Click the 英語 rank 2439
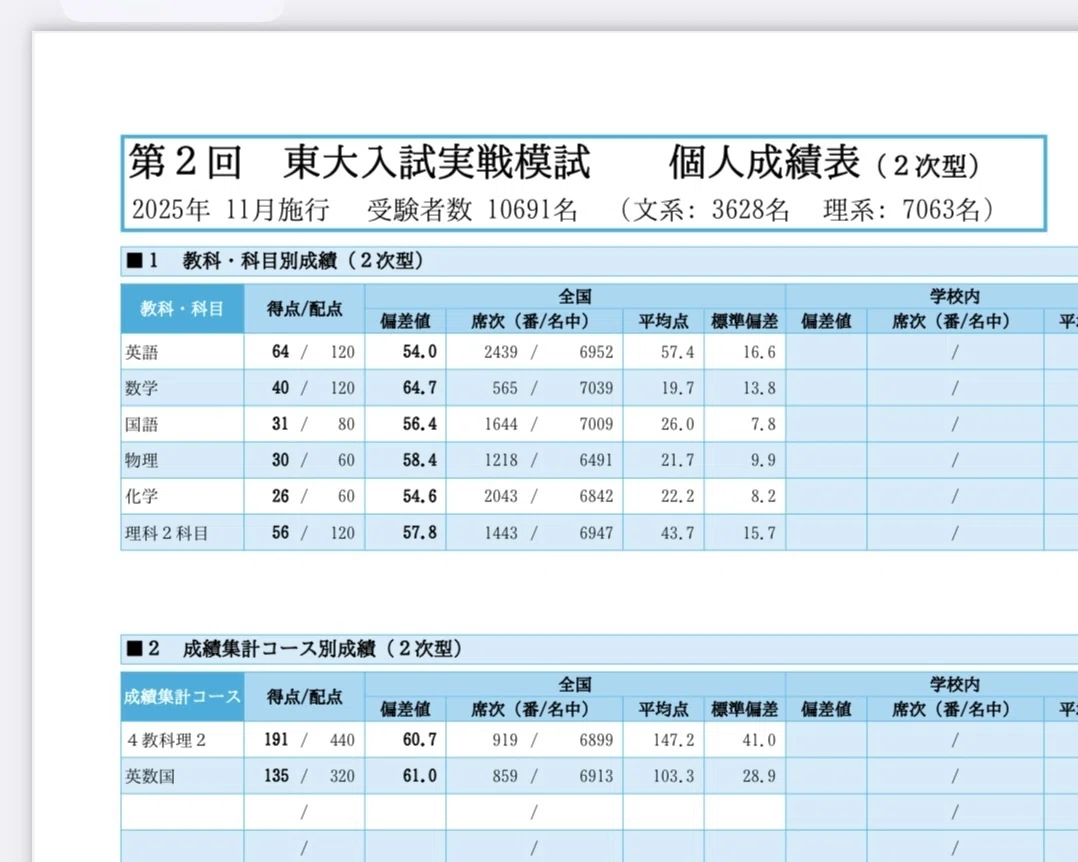This screenshot has width=1078, height=862. pos(500,352)
